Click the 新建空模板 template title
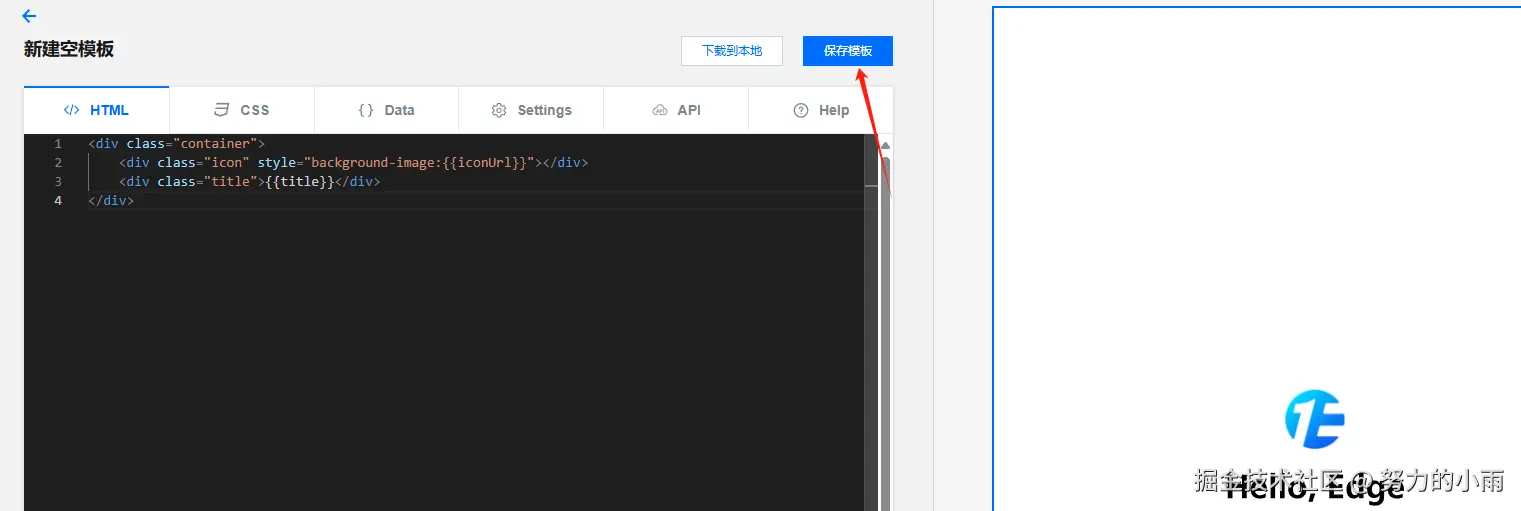The image size is (1521, 511). point(69,49)
